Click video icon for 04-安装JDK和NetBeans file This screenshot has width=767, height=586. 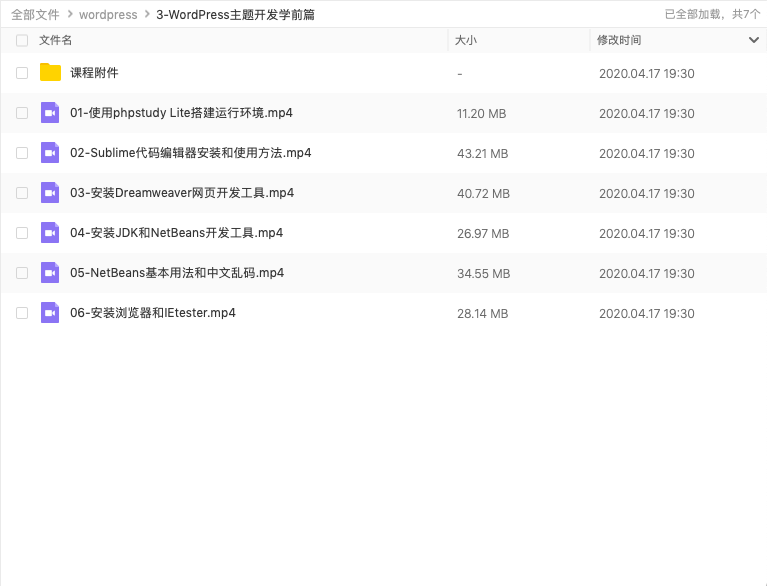[x=50, y=233]
